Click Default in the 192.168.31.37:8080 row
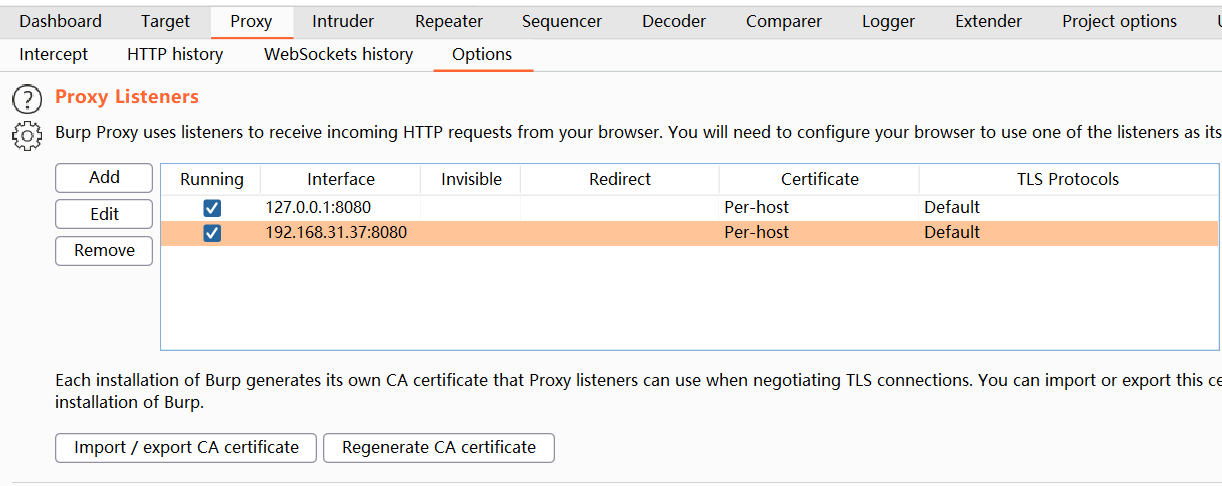This screenshot has width=1222, height=486. (952, 233)
